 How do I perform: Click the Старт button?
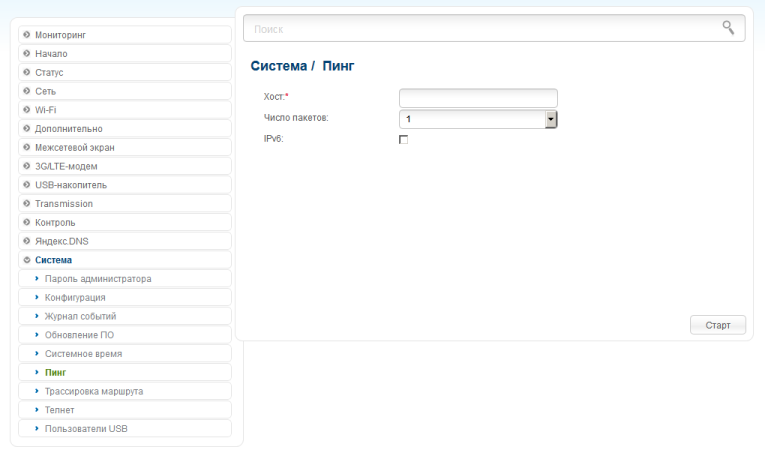point(718,325)
